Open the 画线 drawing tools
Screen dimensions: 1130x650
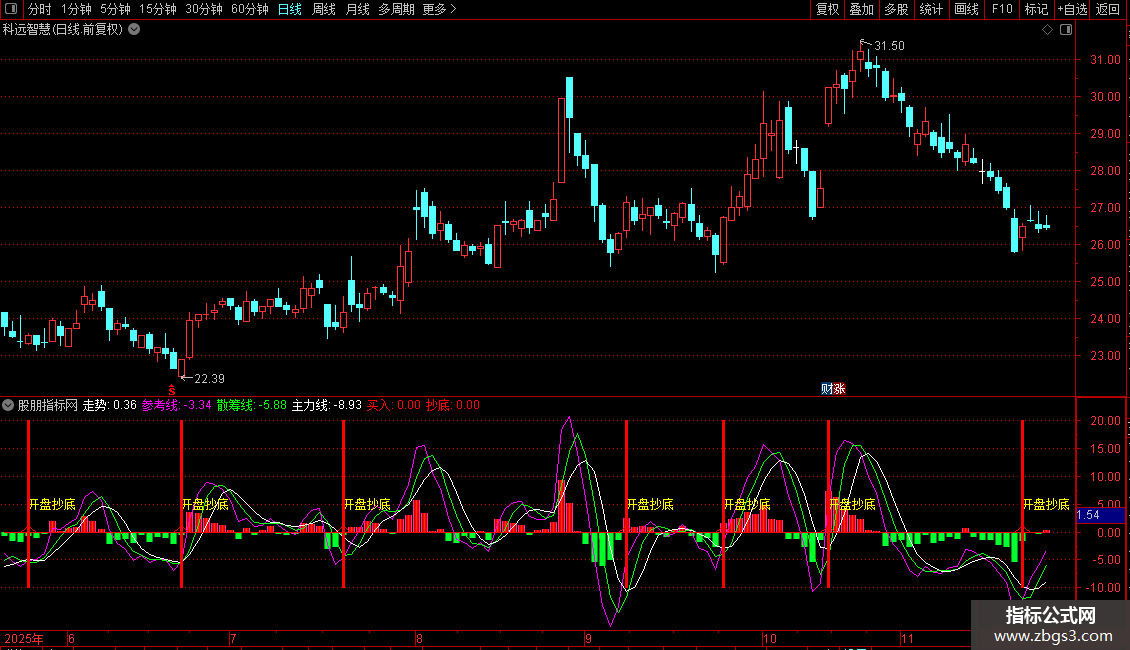tap(966, 9)
